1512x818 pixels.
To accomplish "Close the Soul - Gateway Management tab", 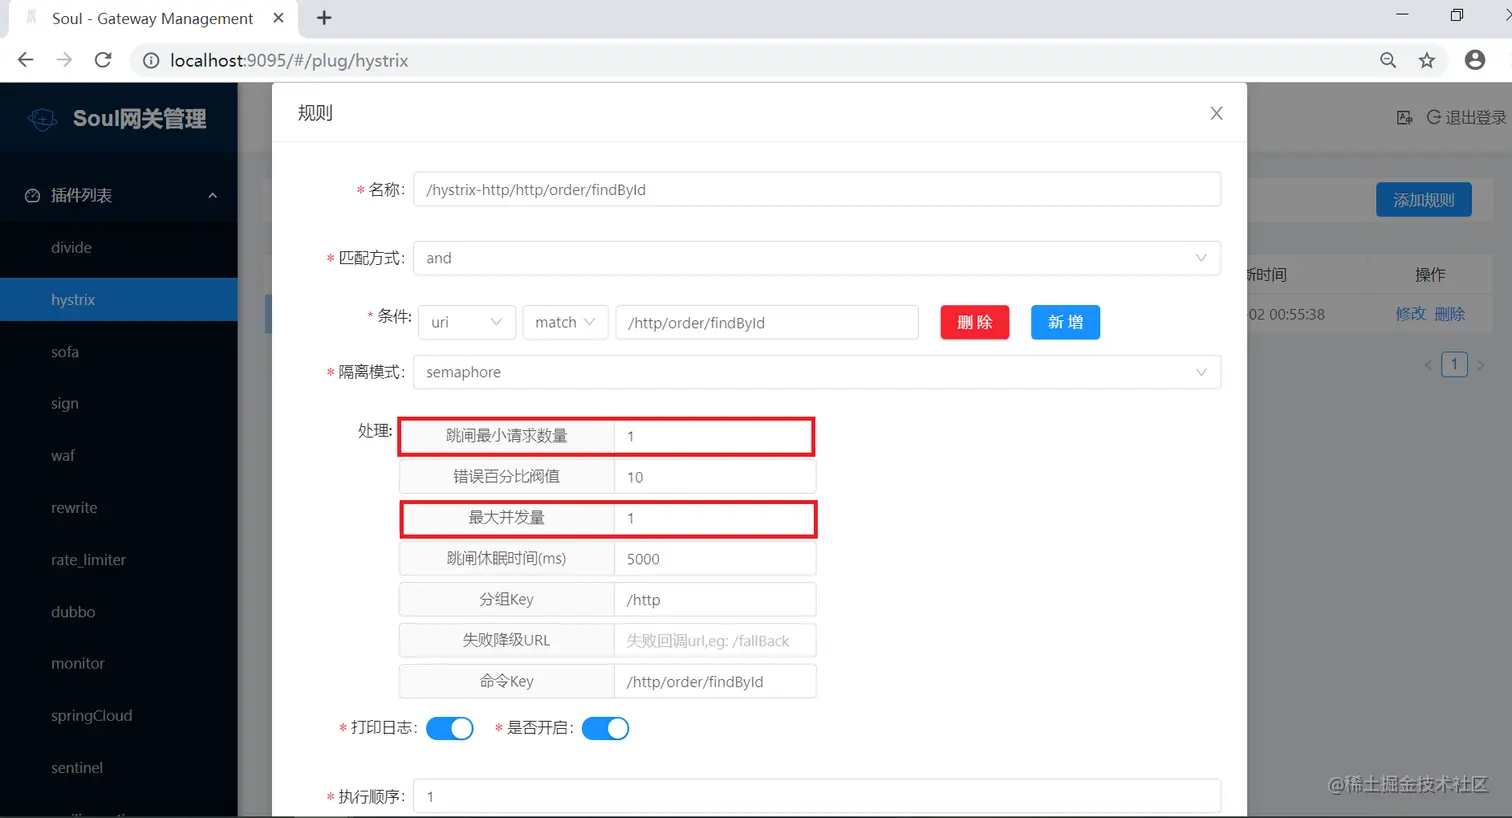I will pyautogui.click(x=278, y=18).
